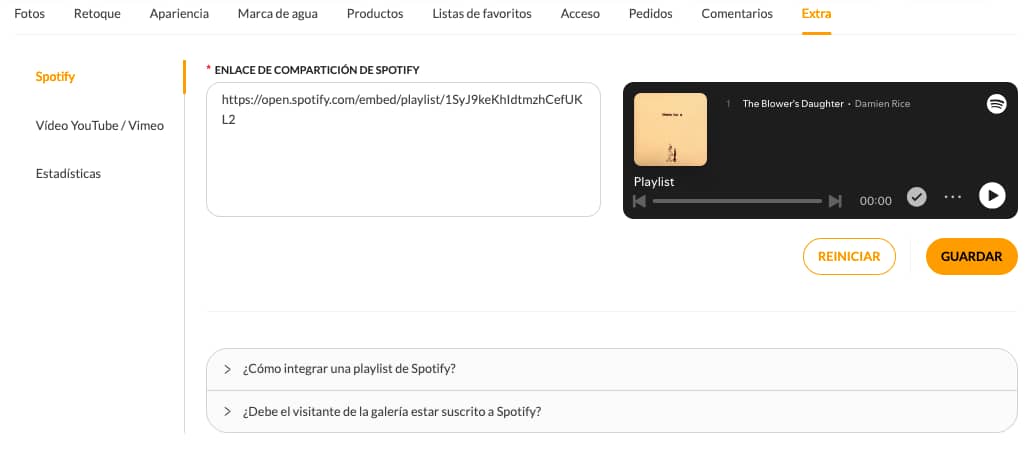
Task: Open the Pedidos tab
Action: coord(651,14)
